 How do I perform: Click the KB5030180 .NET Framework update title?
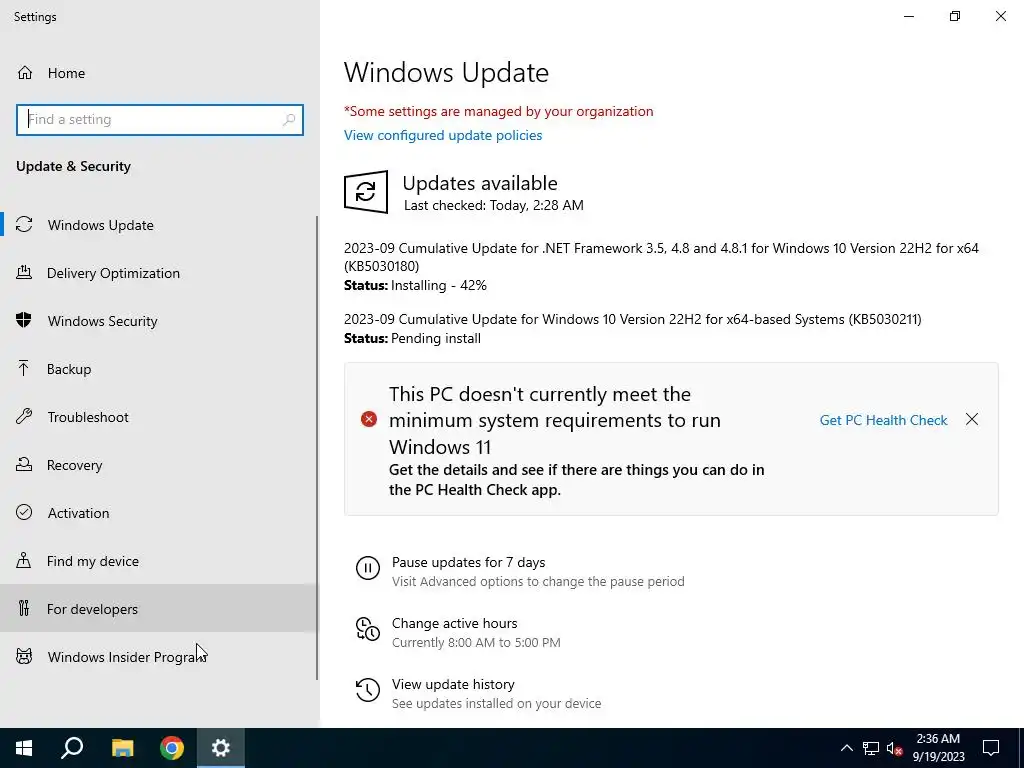pyautogui.click(x=662, y=257)
